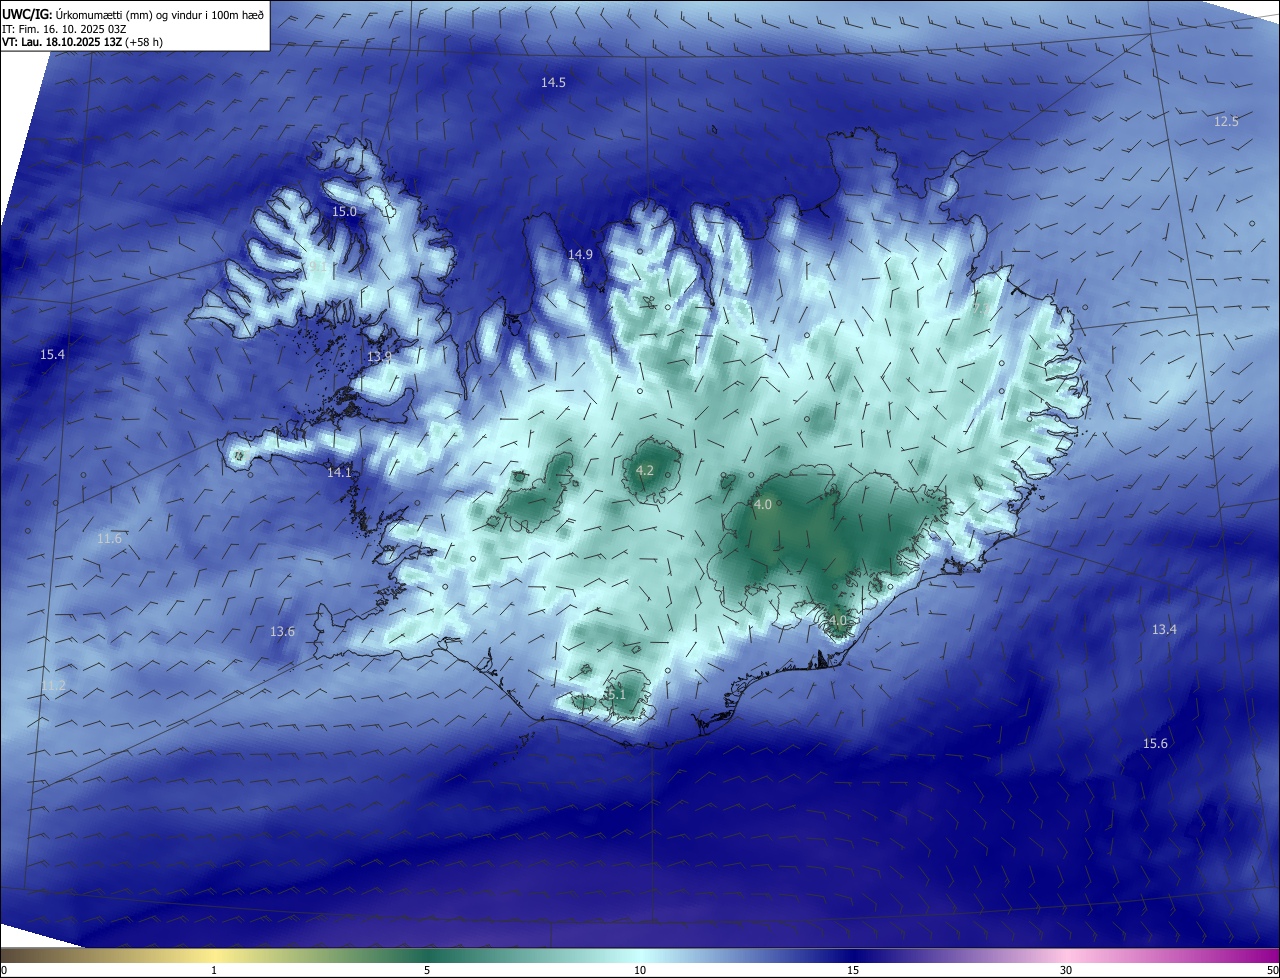Click the 15.6 value in the southeast ocean

pos(1155,744)
